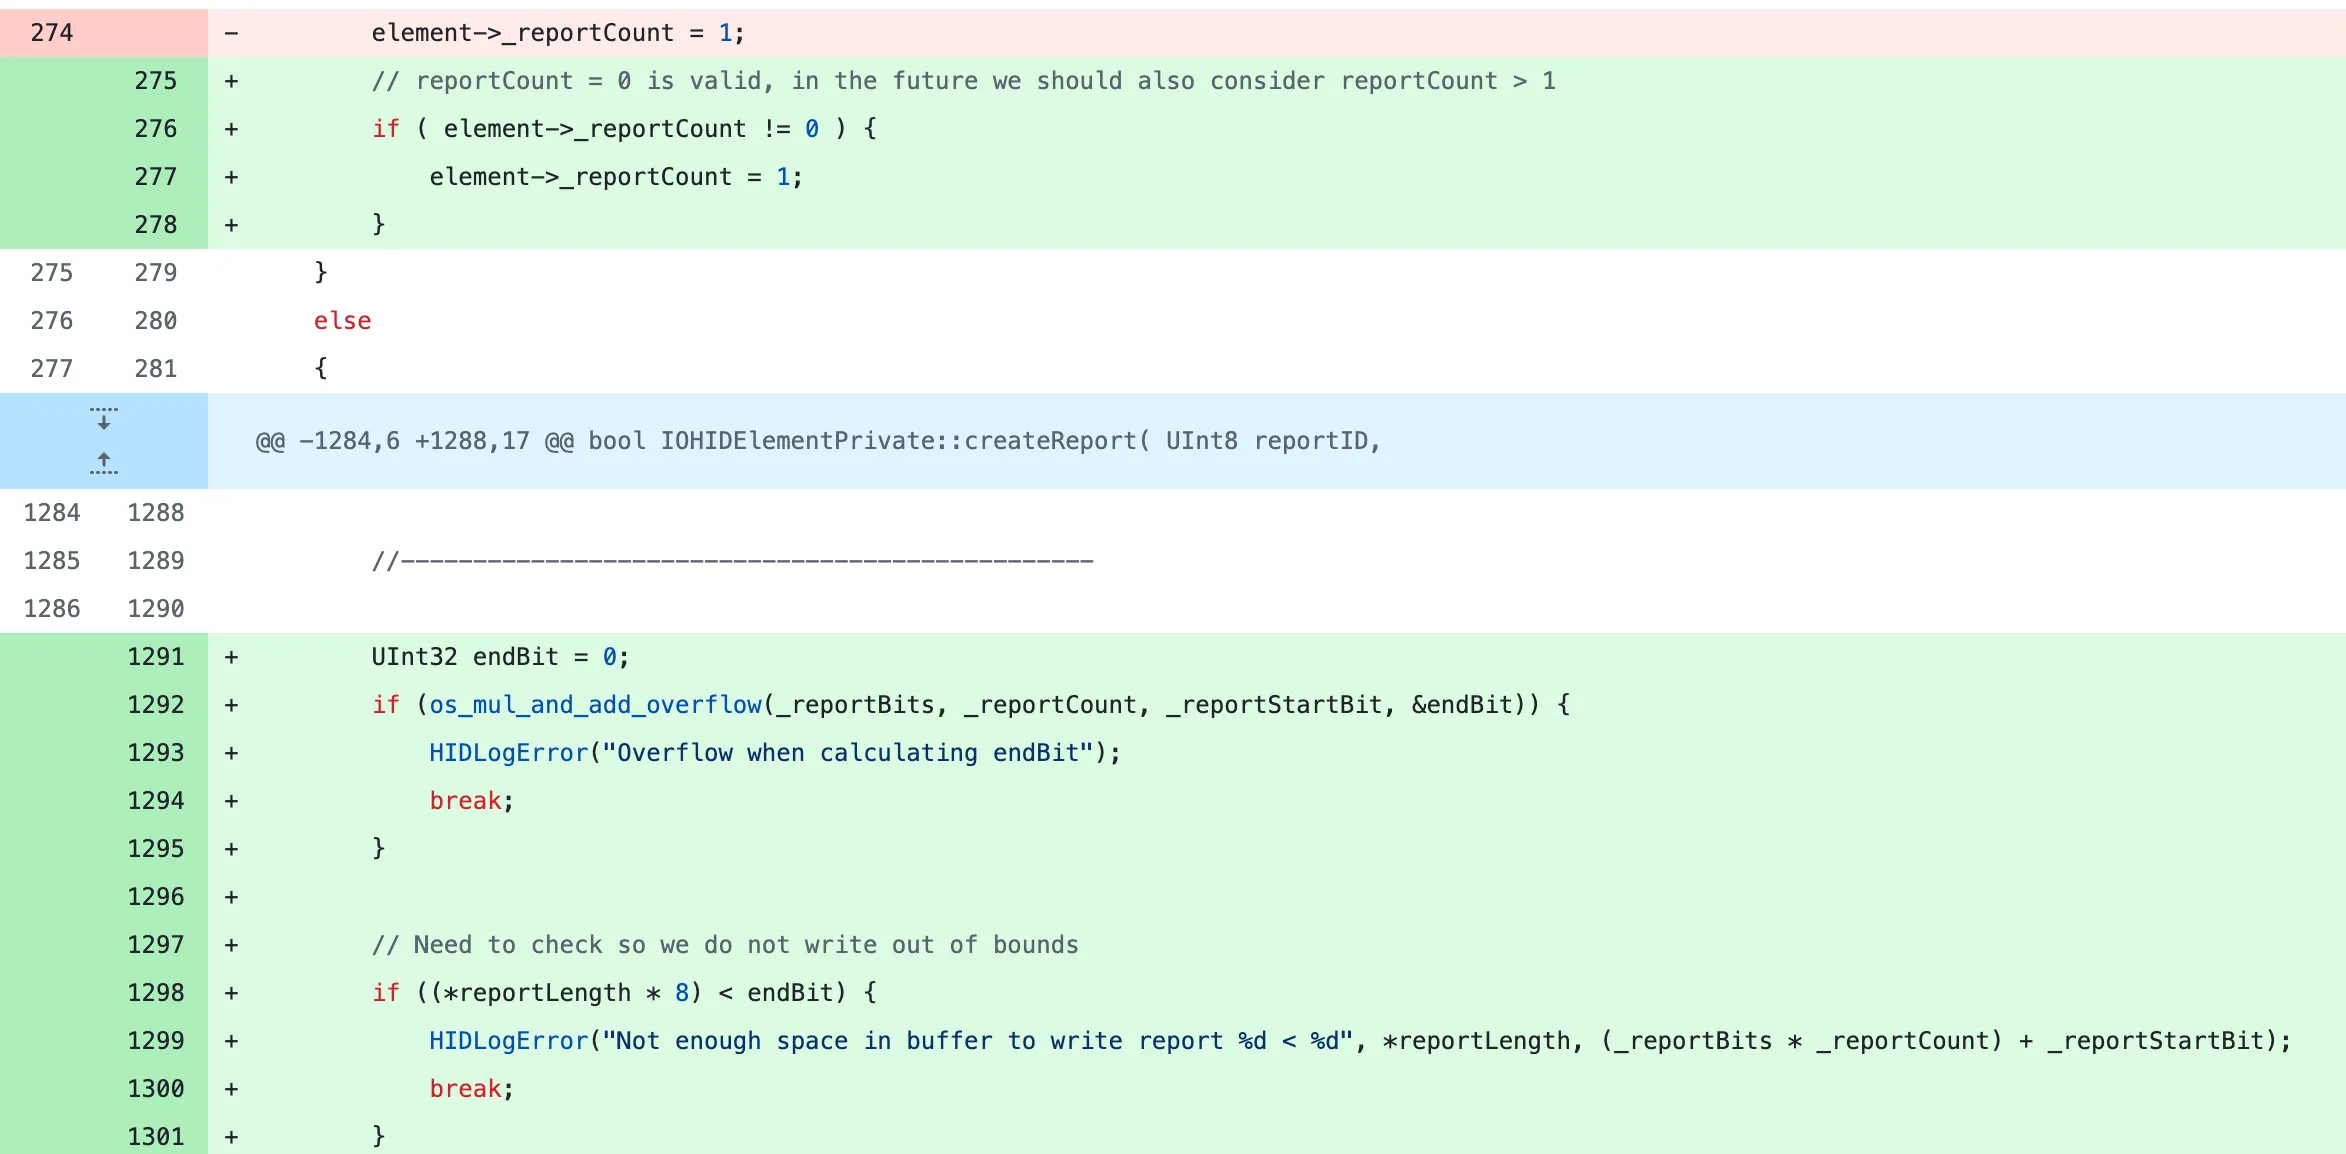Click the dashed comment separator on line 1289
2346x1154 pixels.
(732, 561)
